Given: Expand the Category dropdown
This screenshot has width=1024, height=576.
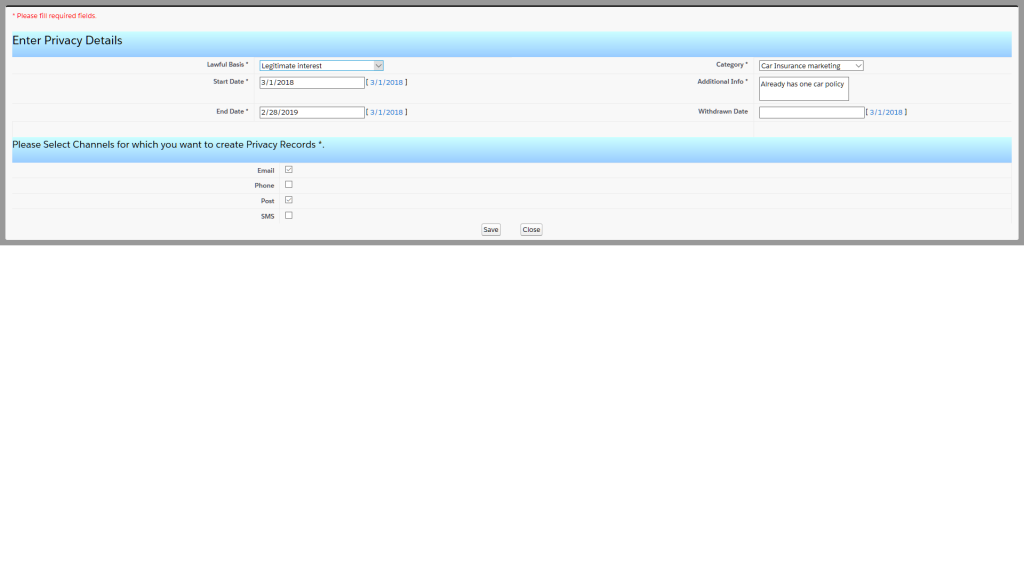Looking at the screenshot, I should [x=810, y=66].
